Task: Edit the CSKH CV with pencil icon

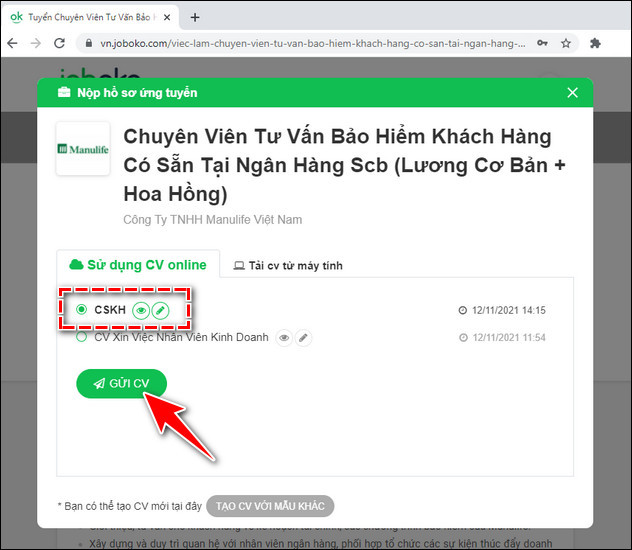Action: 160,311
